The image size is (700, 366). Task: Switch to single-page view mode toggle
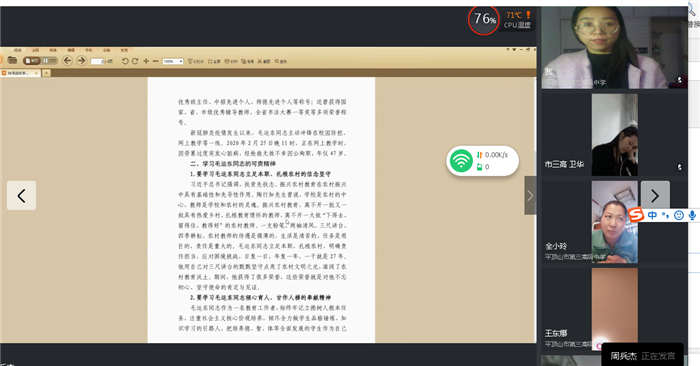pos(32,61)
